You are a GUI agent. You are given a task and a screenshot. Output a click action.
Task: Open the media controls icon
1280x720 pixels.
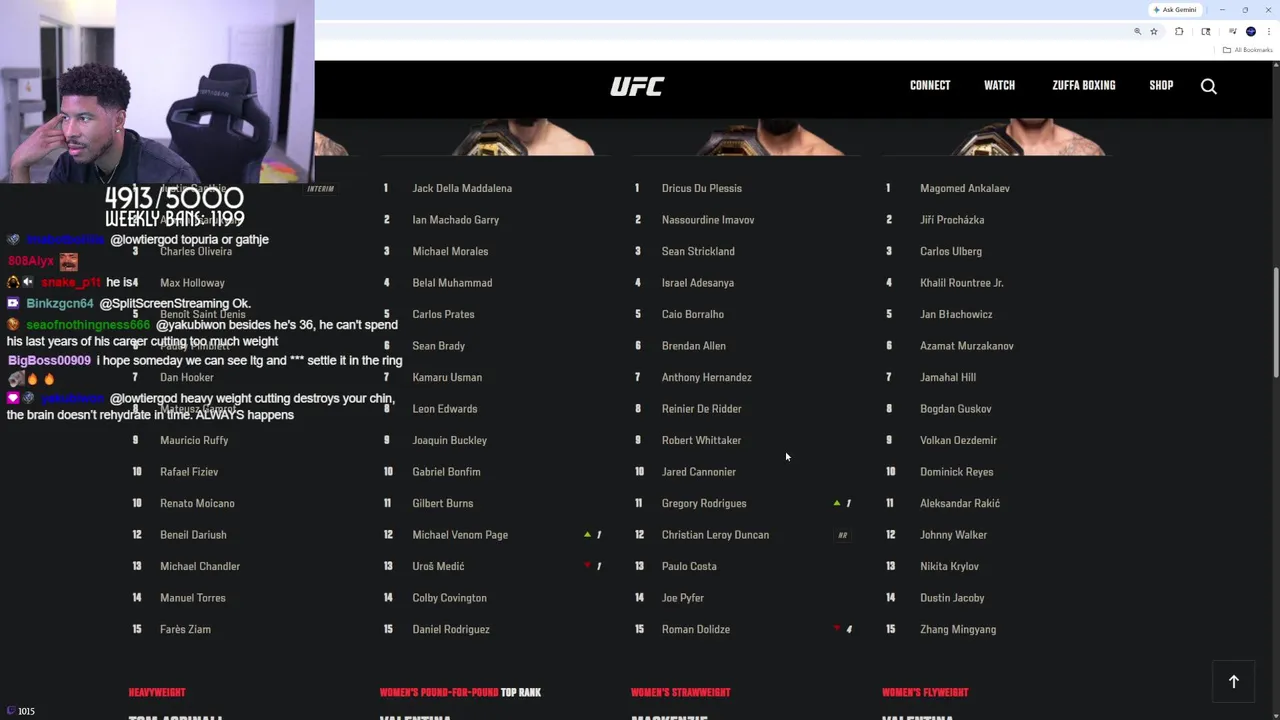[x=1232, y=32]
